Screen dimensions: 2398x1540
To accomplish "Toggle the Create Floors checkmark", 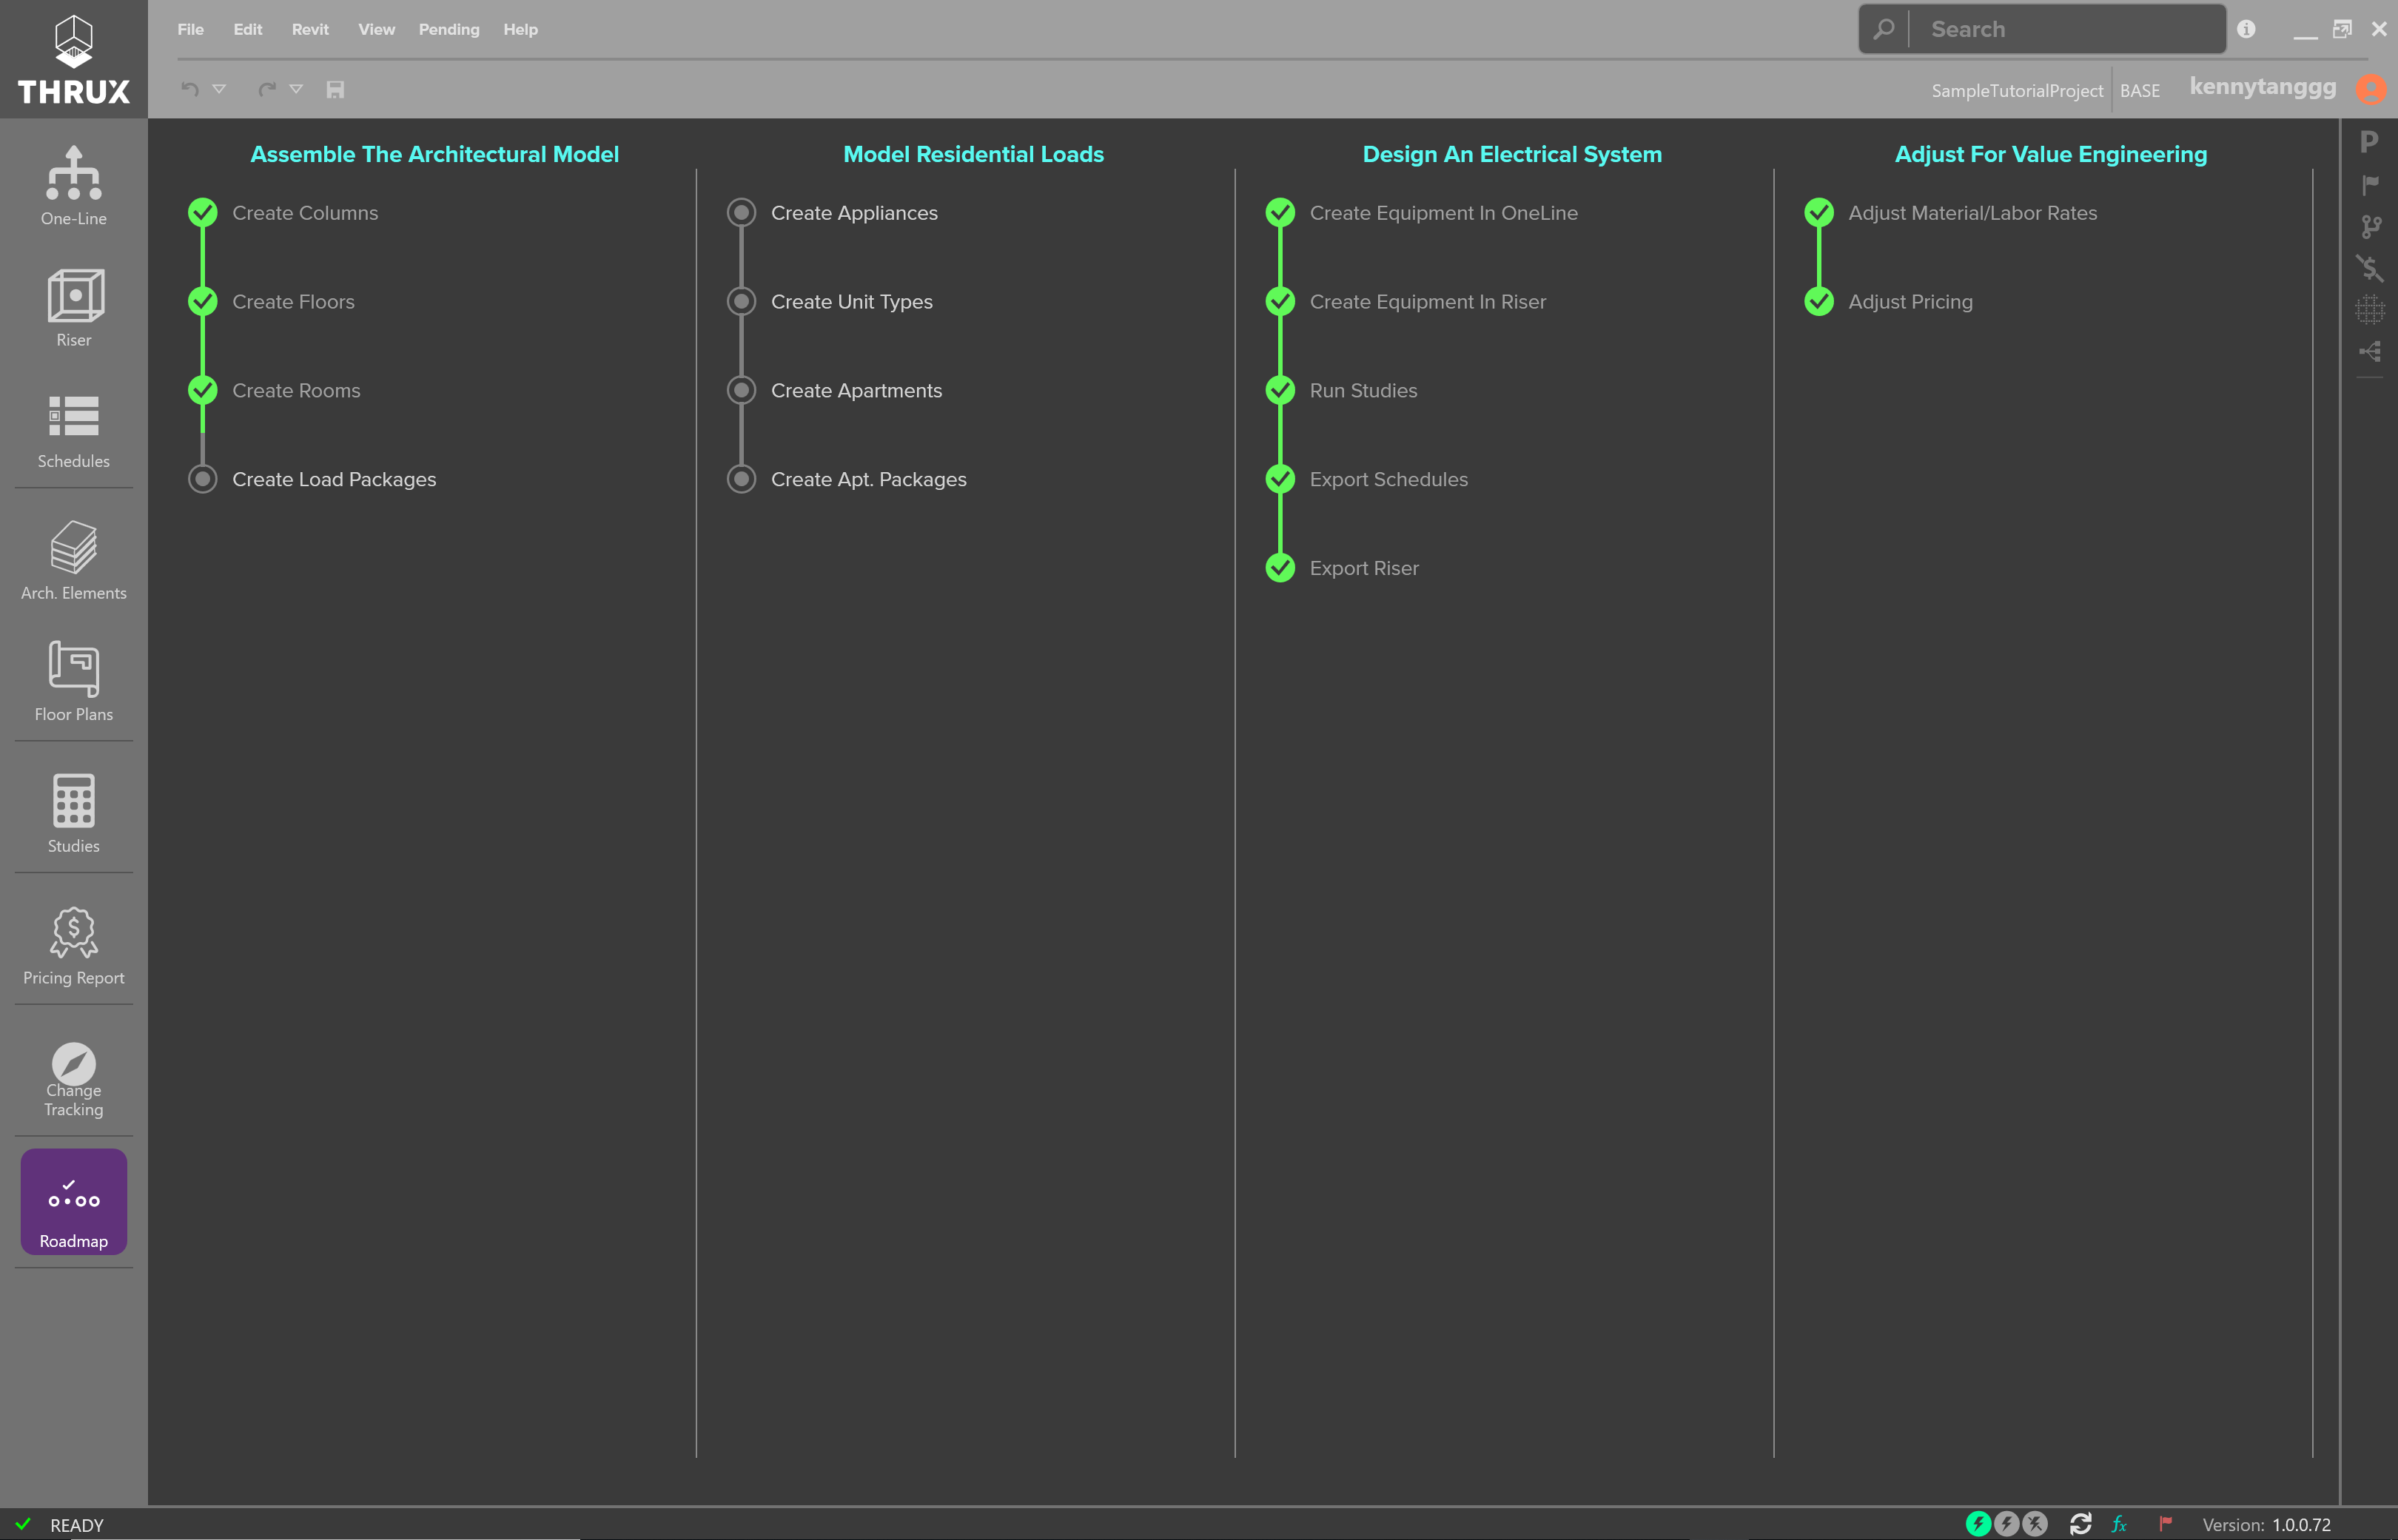I will point(203,301).
